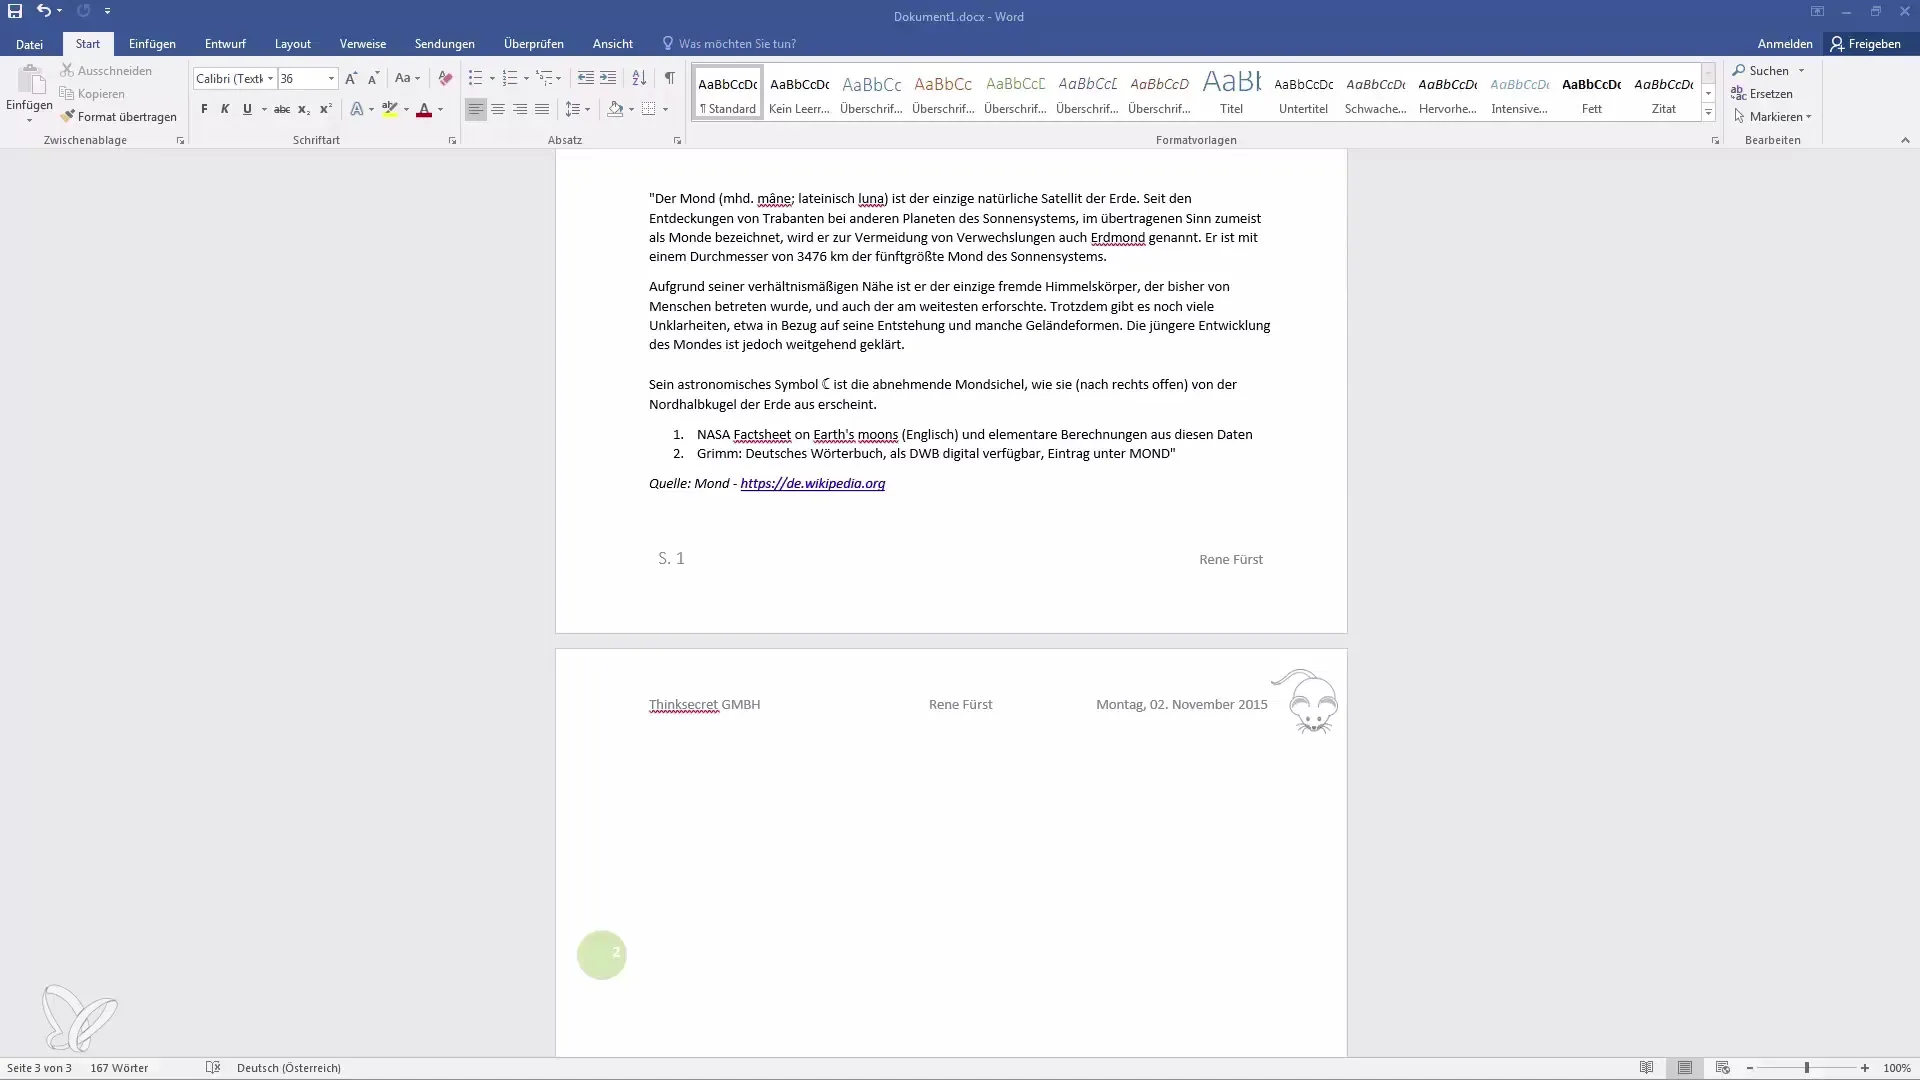Undo the last action

click(43, 11)
